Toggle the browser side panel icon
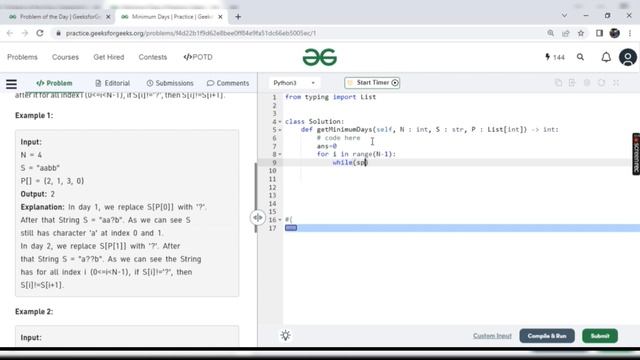640x360 pixels. (x=599, y=33)
